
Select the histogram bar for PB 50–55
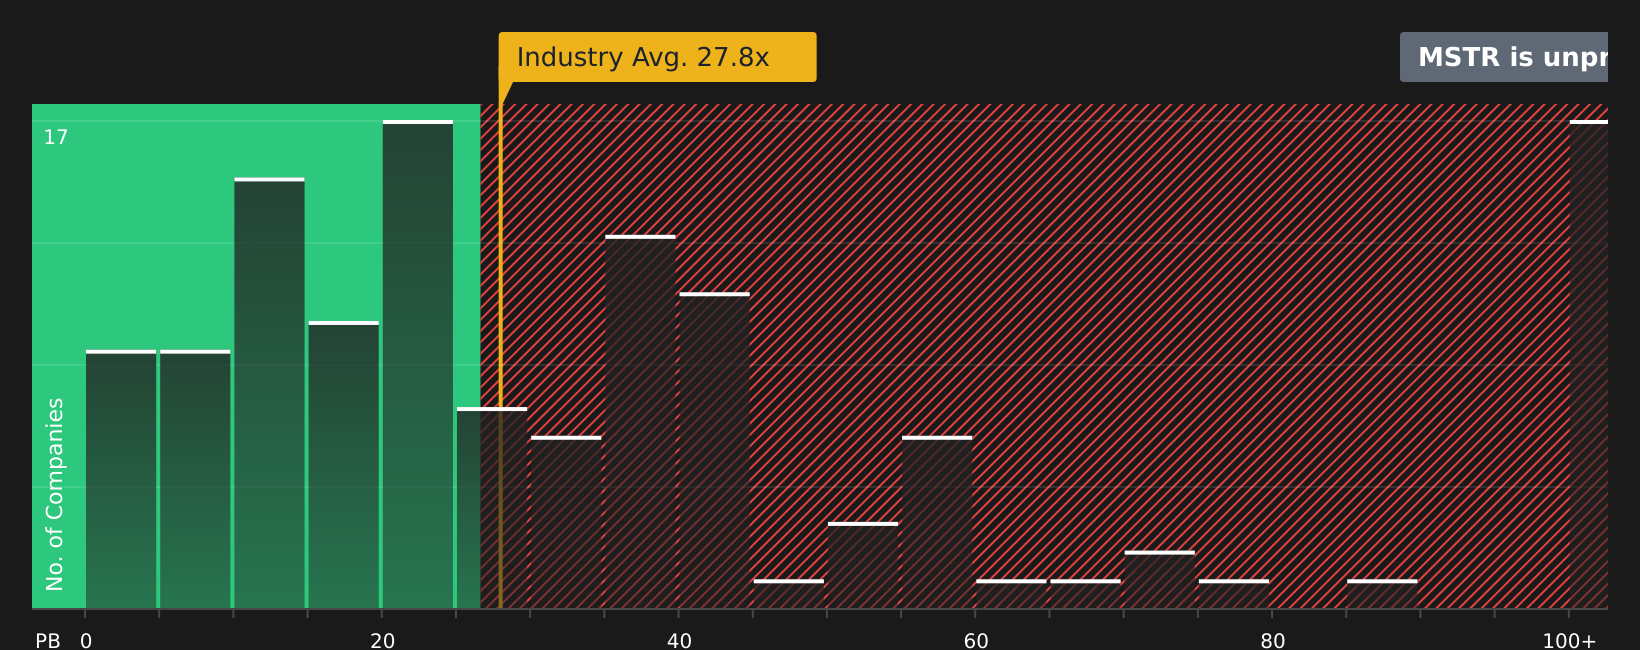click(863, 565)
